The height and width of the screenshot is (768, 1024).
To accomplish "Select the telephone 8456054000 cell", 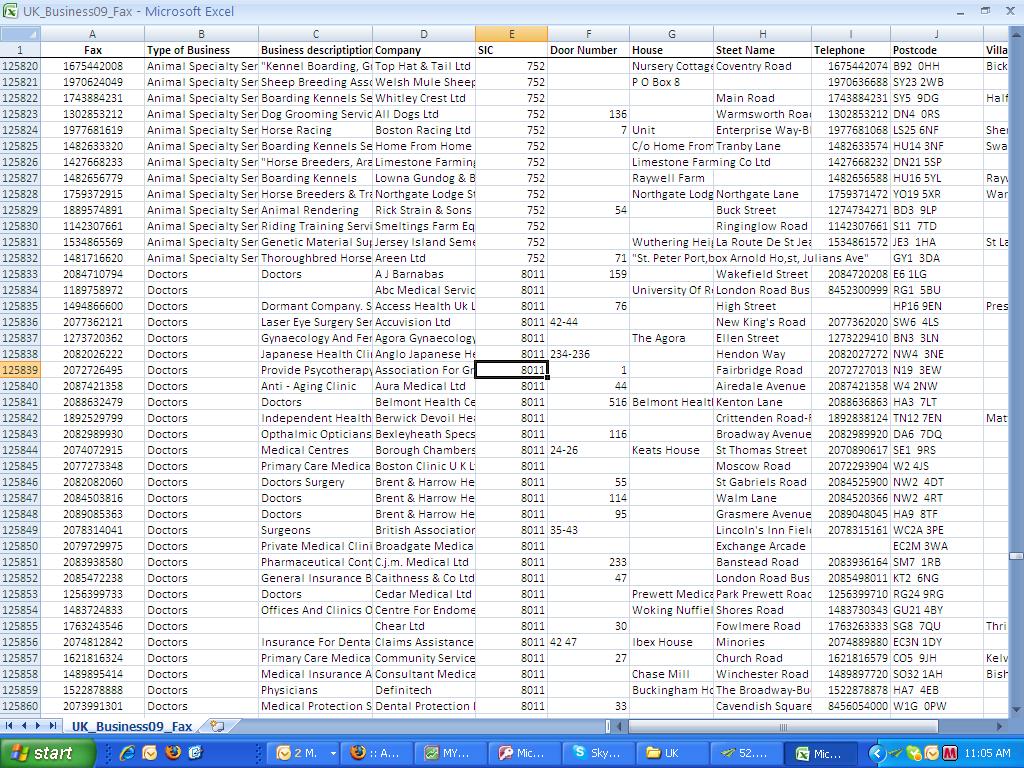I will [850, 706].
